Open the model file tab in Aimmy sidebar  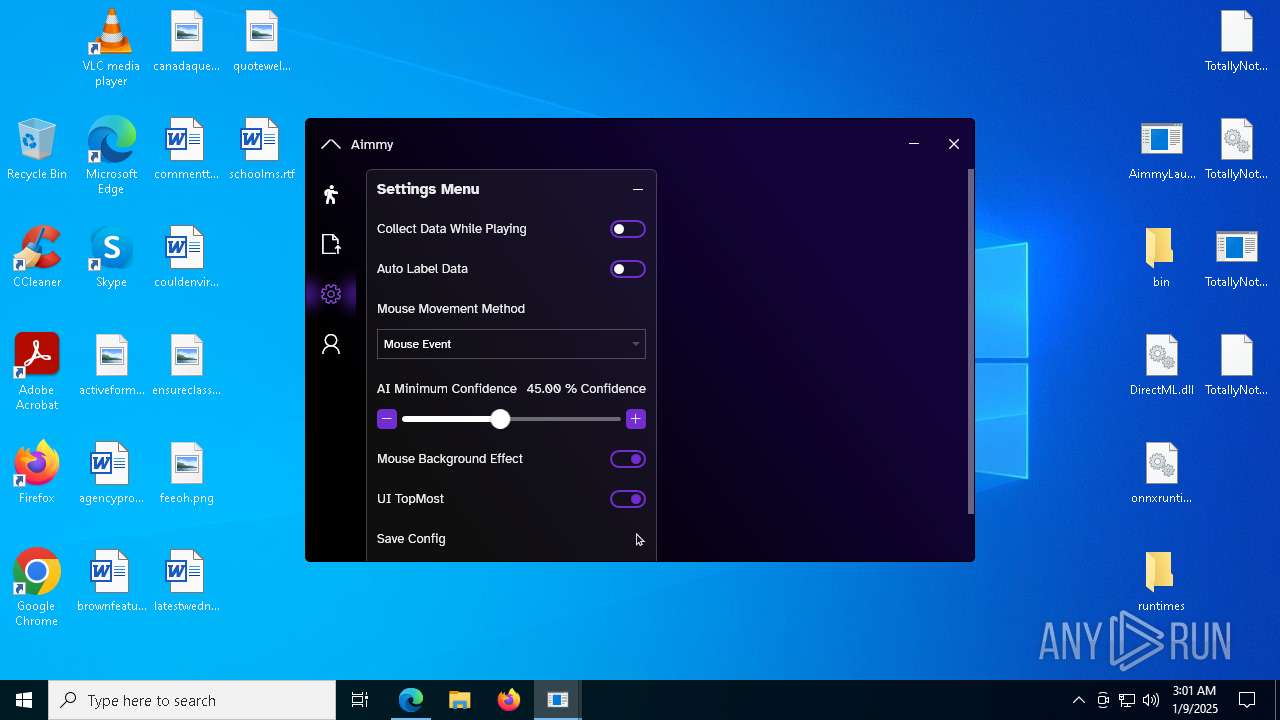[331, 244]
